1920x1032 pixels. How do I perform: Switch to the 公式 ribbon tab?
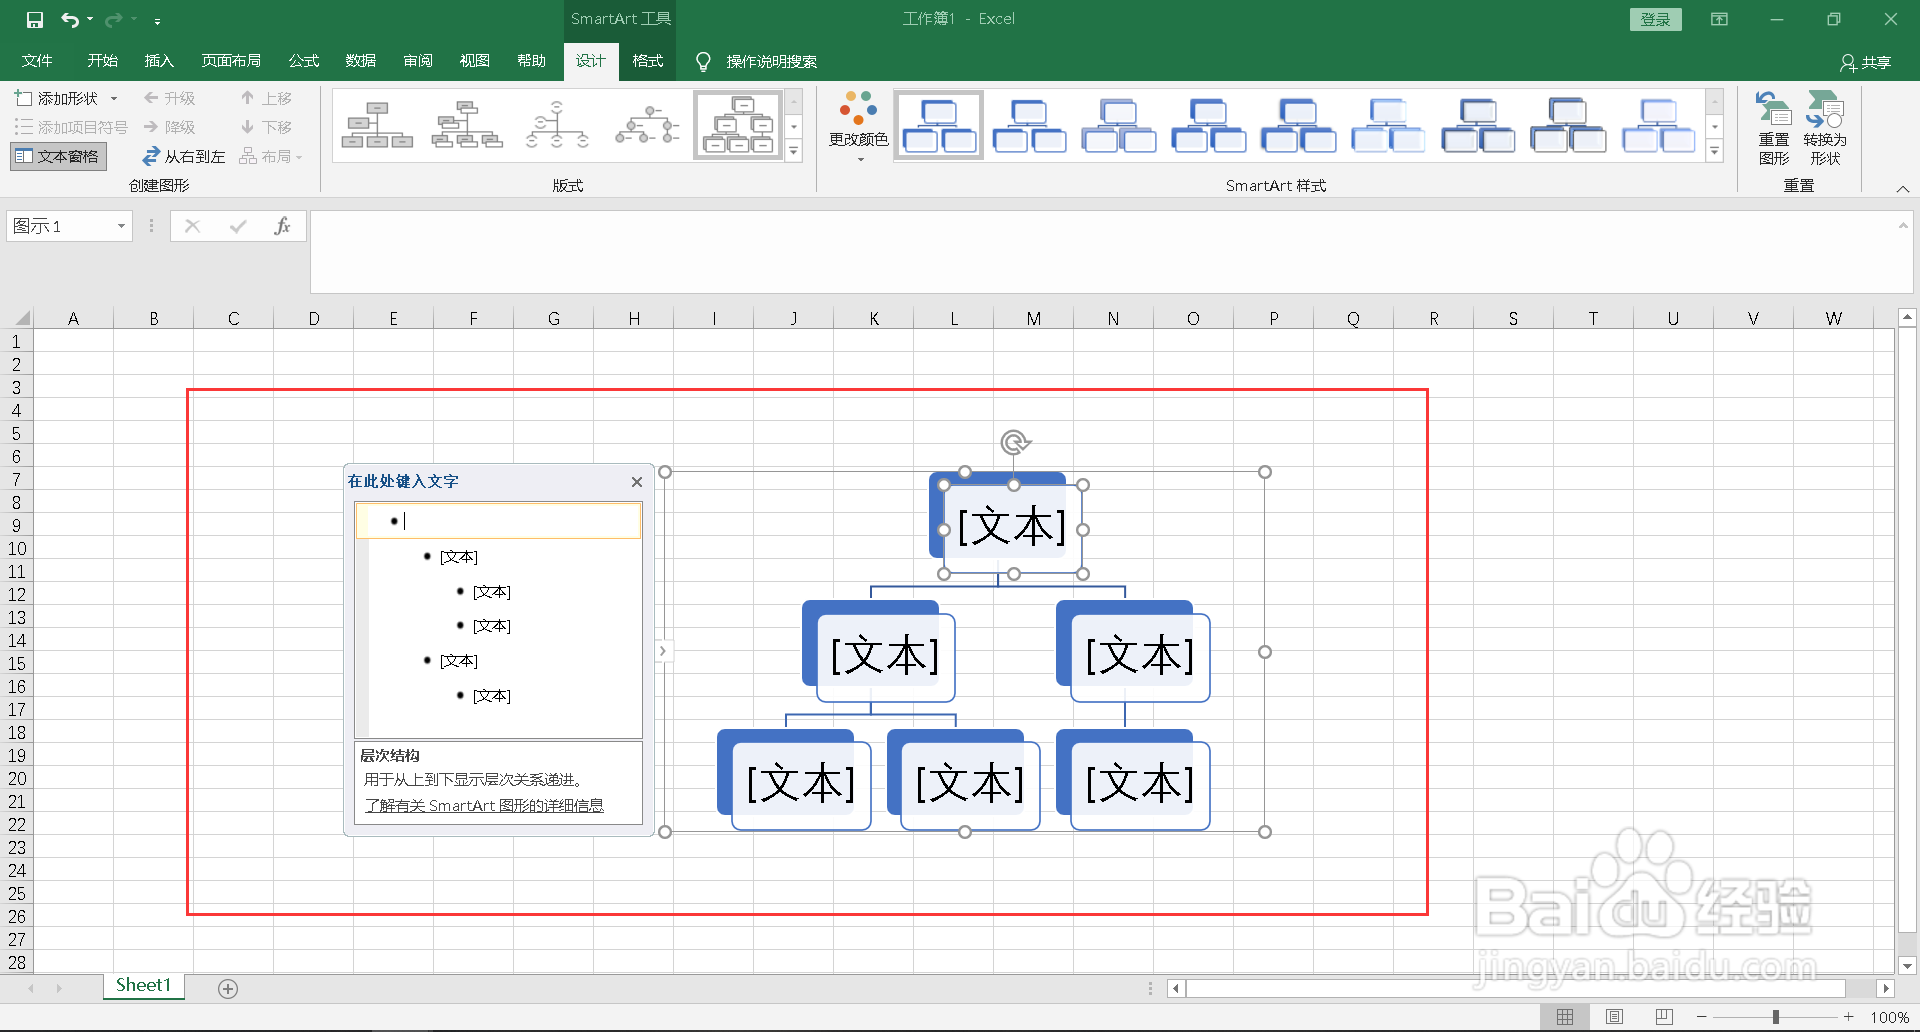[304, 61]
